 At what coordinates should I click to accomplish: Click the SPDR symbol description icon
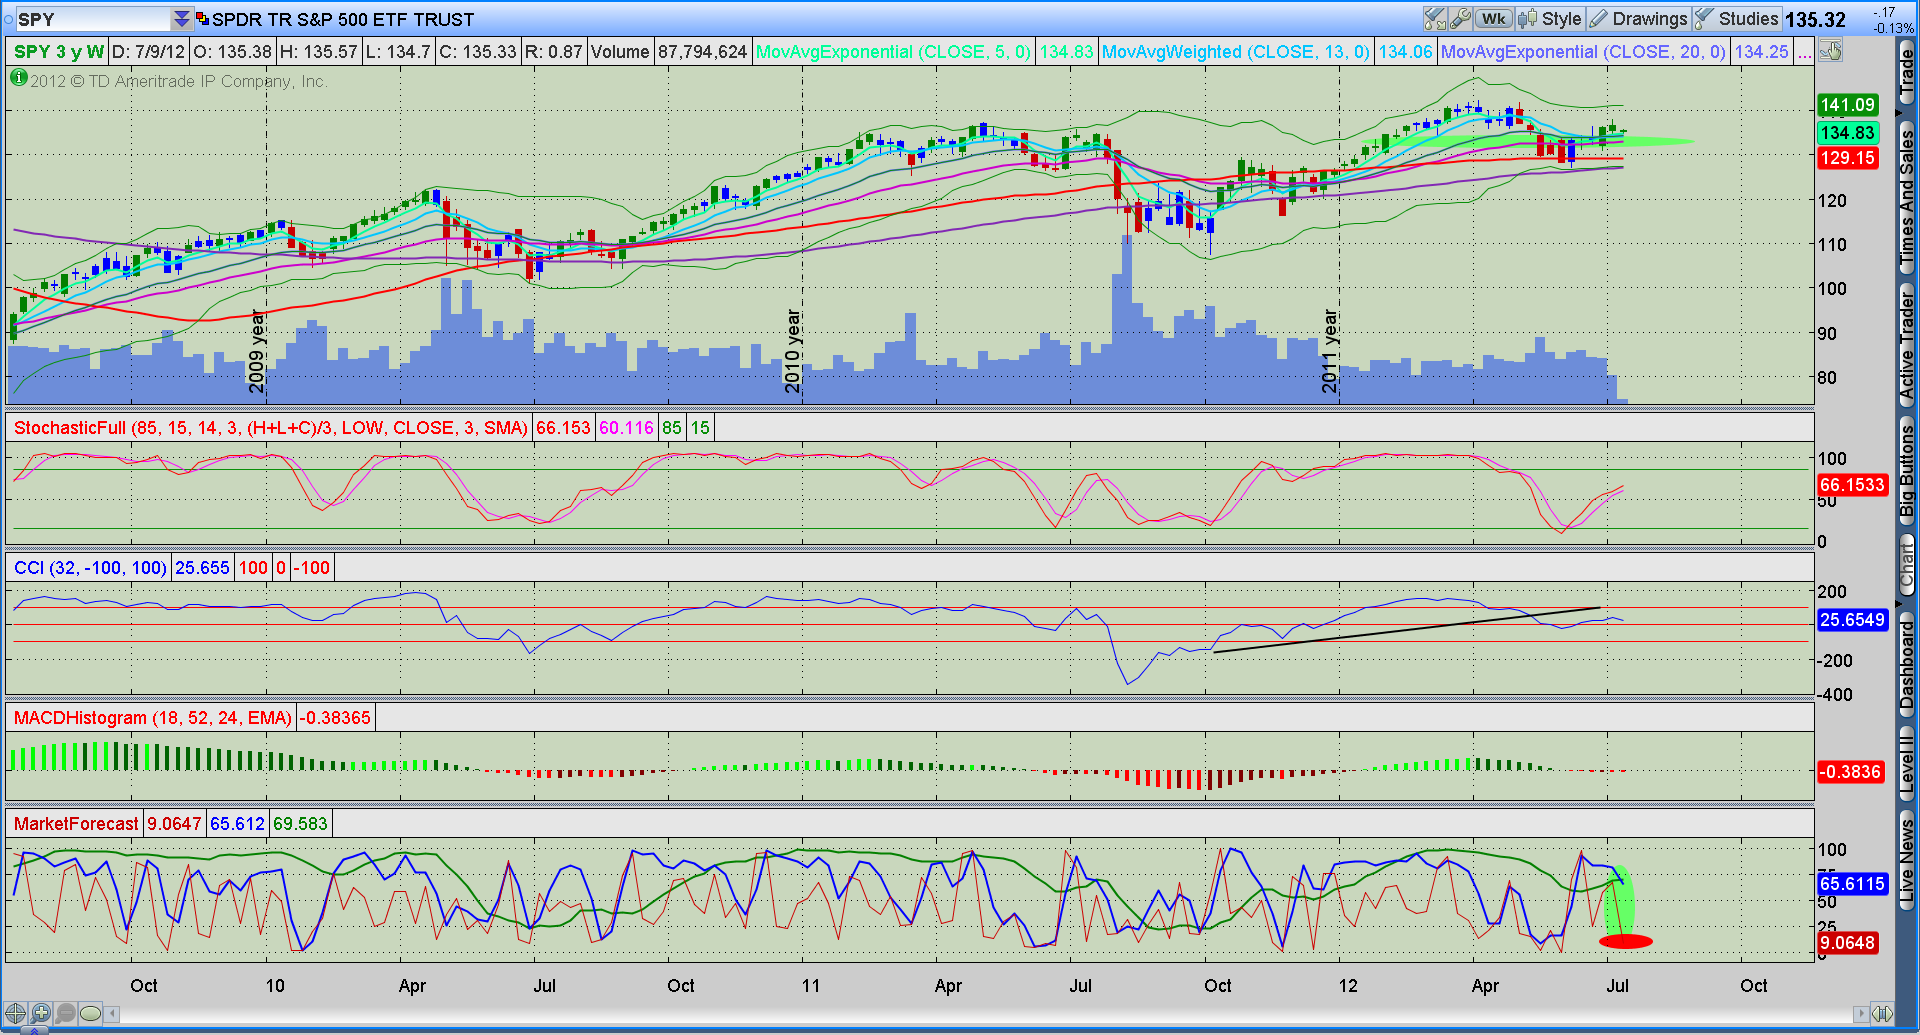click(202, 19)
